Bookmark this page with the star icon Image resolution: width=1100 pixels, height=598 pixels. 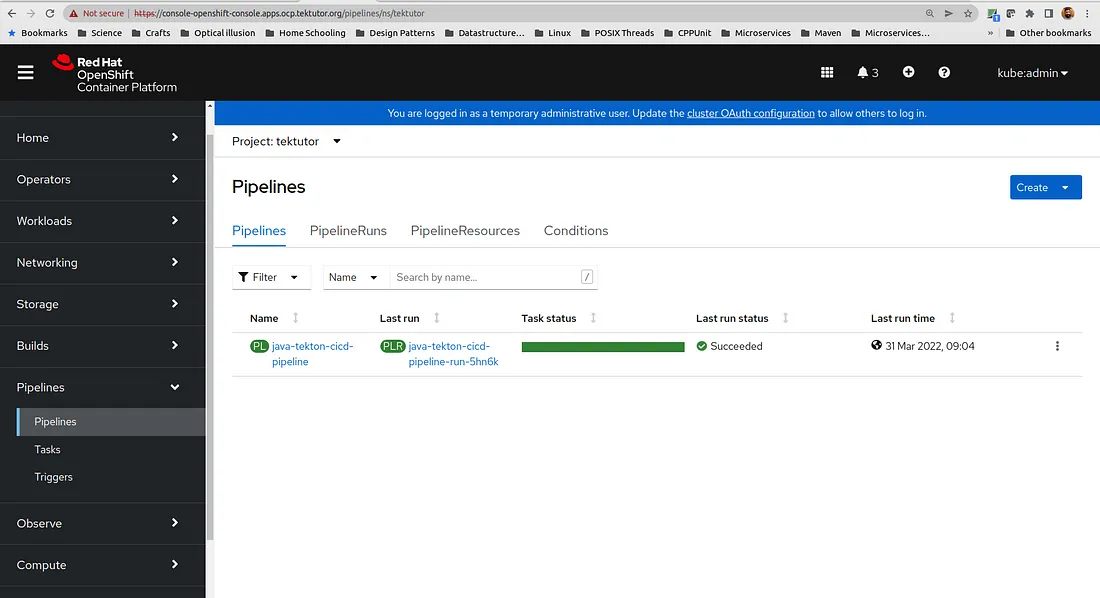(x=968, y=13)
